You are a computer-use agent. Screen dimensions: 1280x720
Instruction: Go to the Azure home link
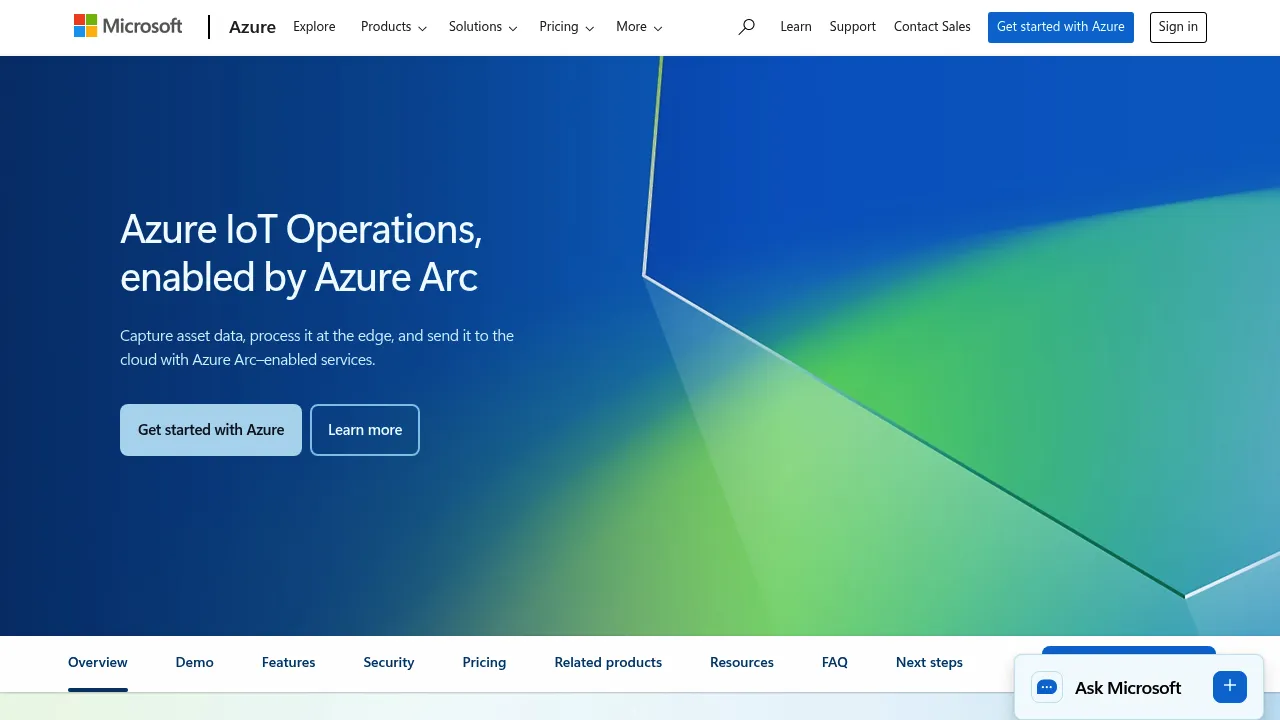(x=252, y=27)
